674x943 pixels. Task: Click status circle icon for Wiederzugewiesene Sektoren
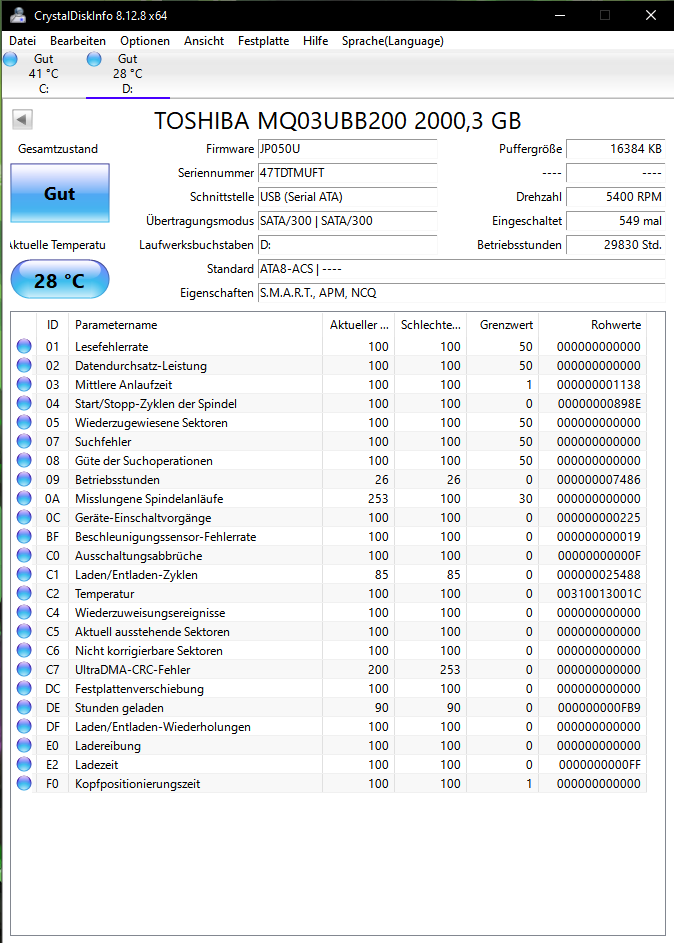click(x=24, y=422)
